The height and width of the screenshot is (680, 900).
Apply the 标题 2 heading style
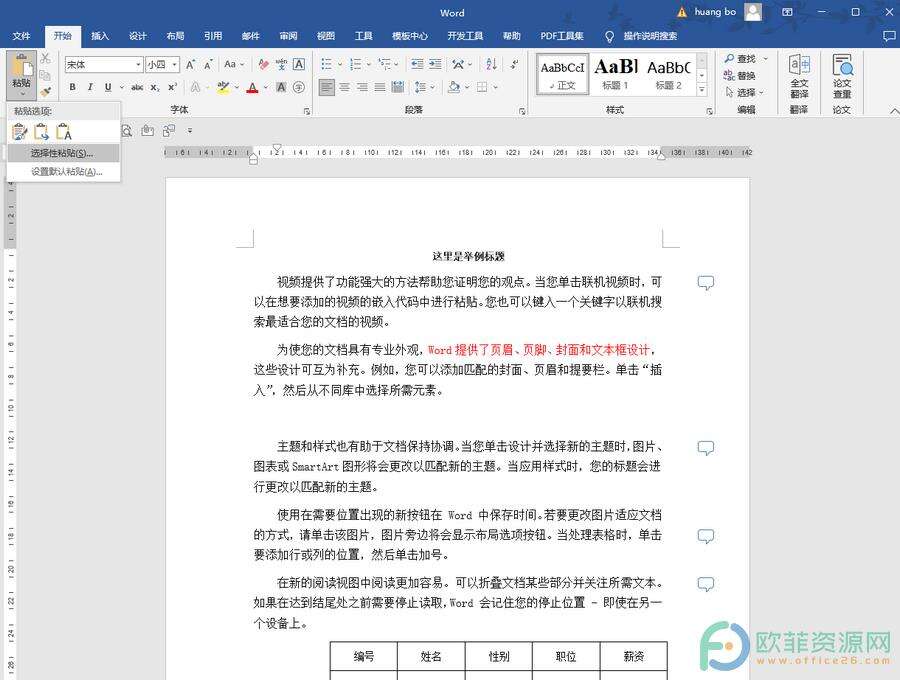click(669, 74)
